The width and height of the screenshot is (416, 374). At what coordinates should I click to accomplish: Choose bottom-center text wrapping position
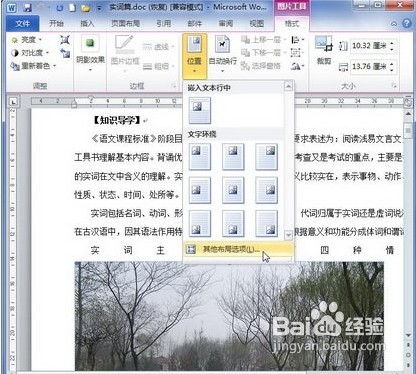[233, 223]
